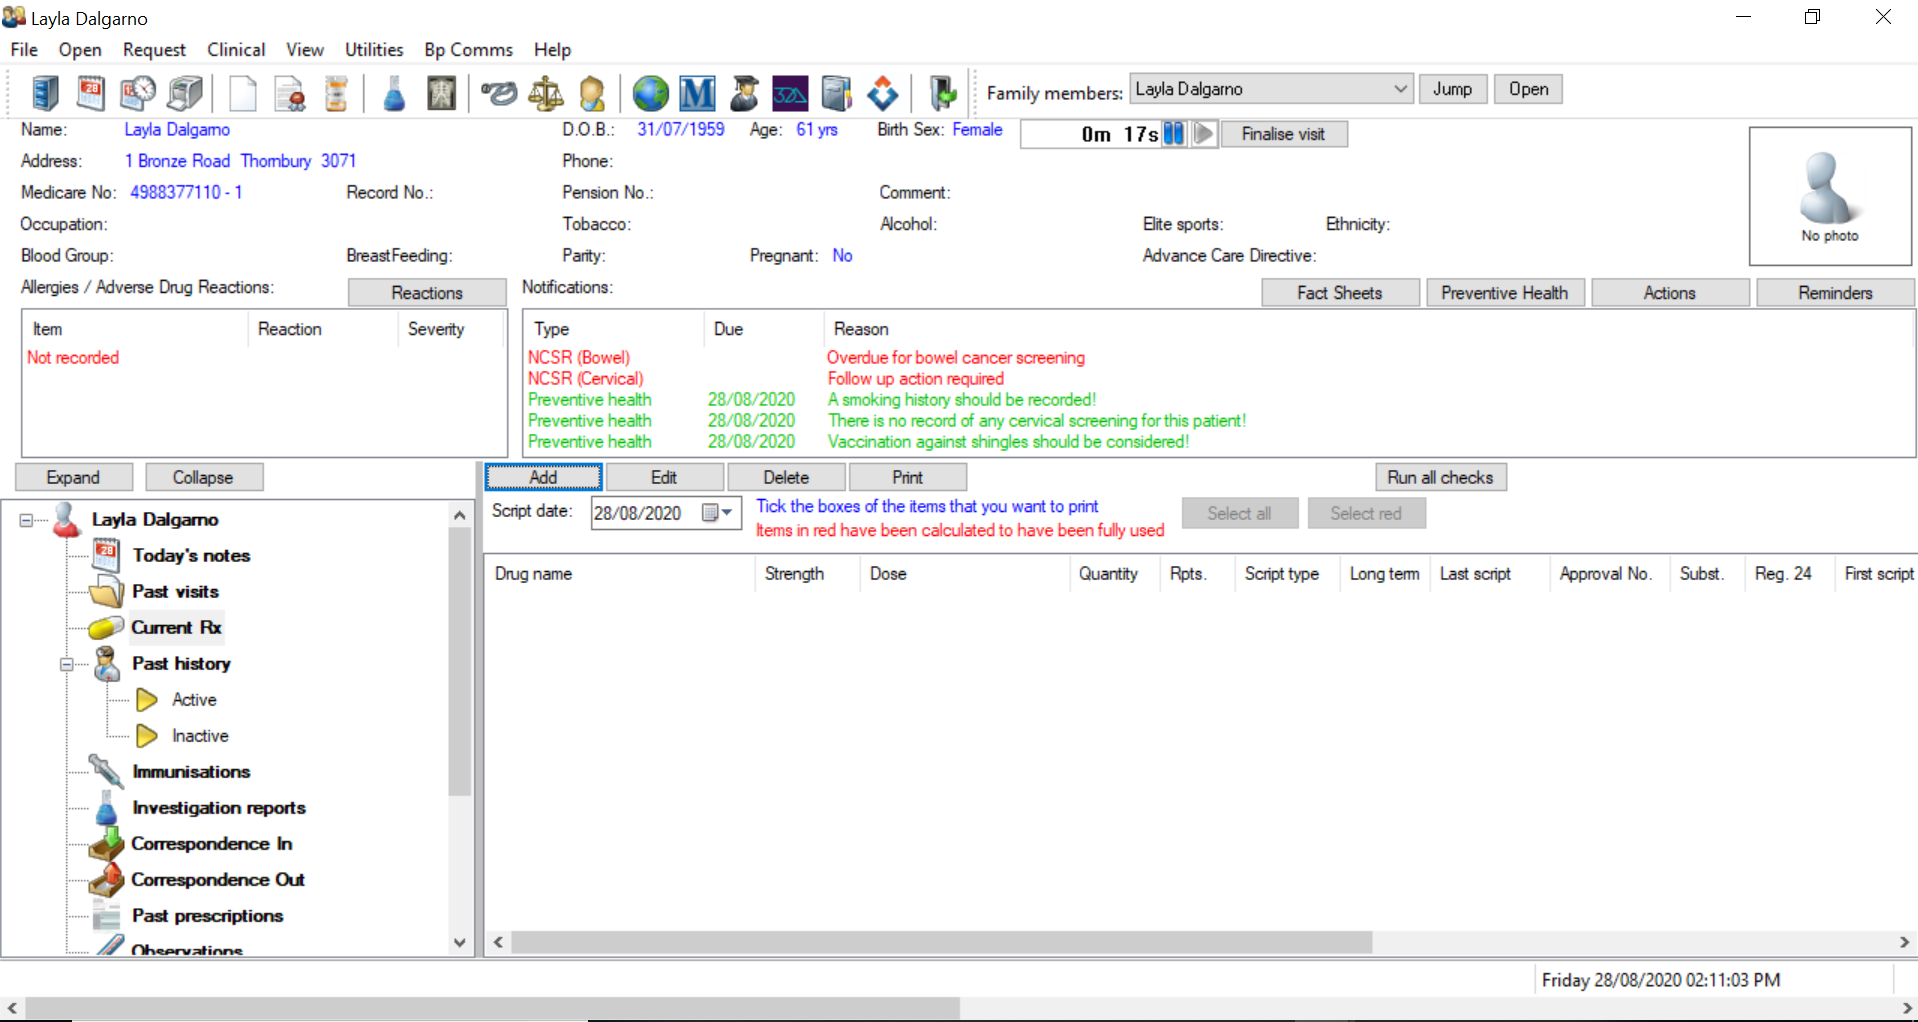This screenshot has width=1918, height=1022.
Task: Open the blue M MIMS icon
Action: coord(697,93)
